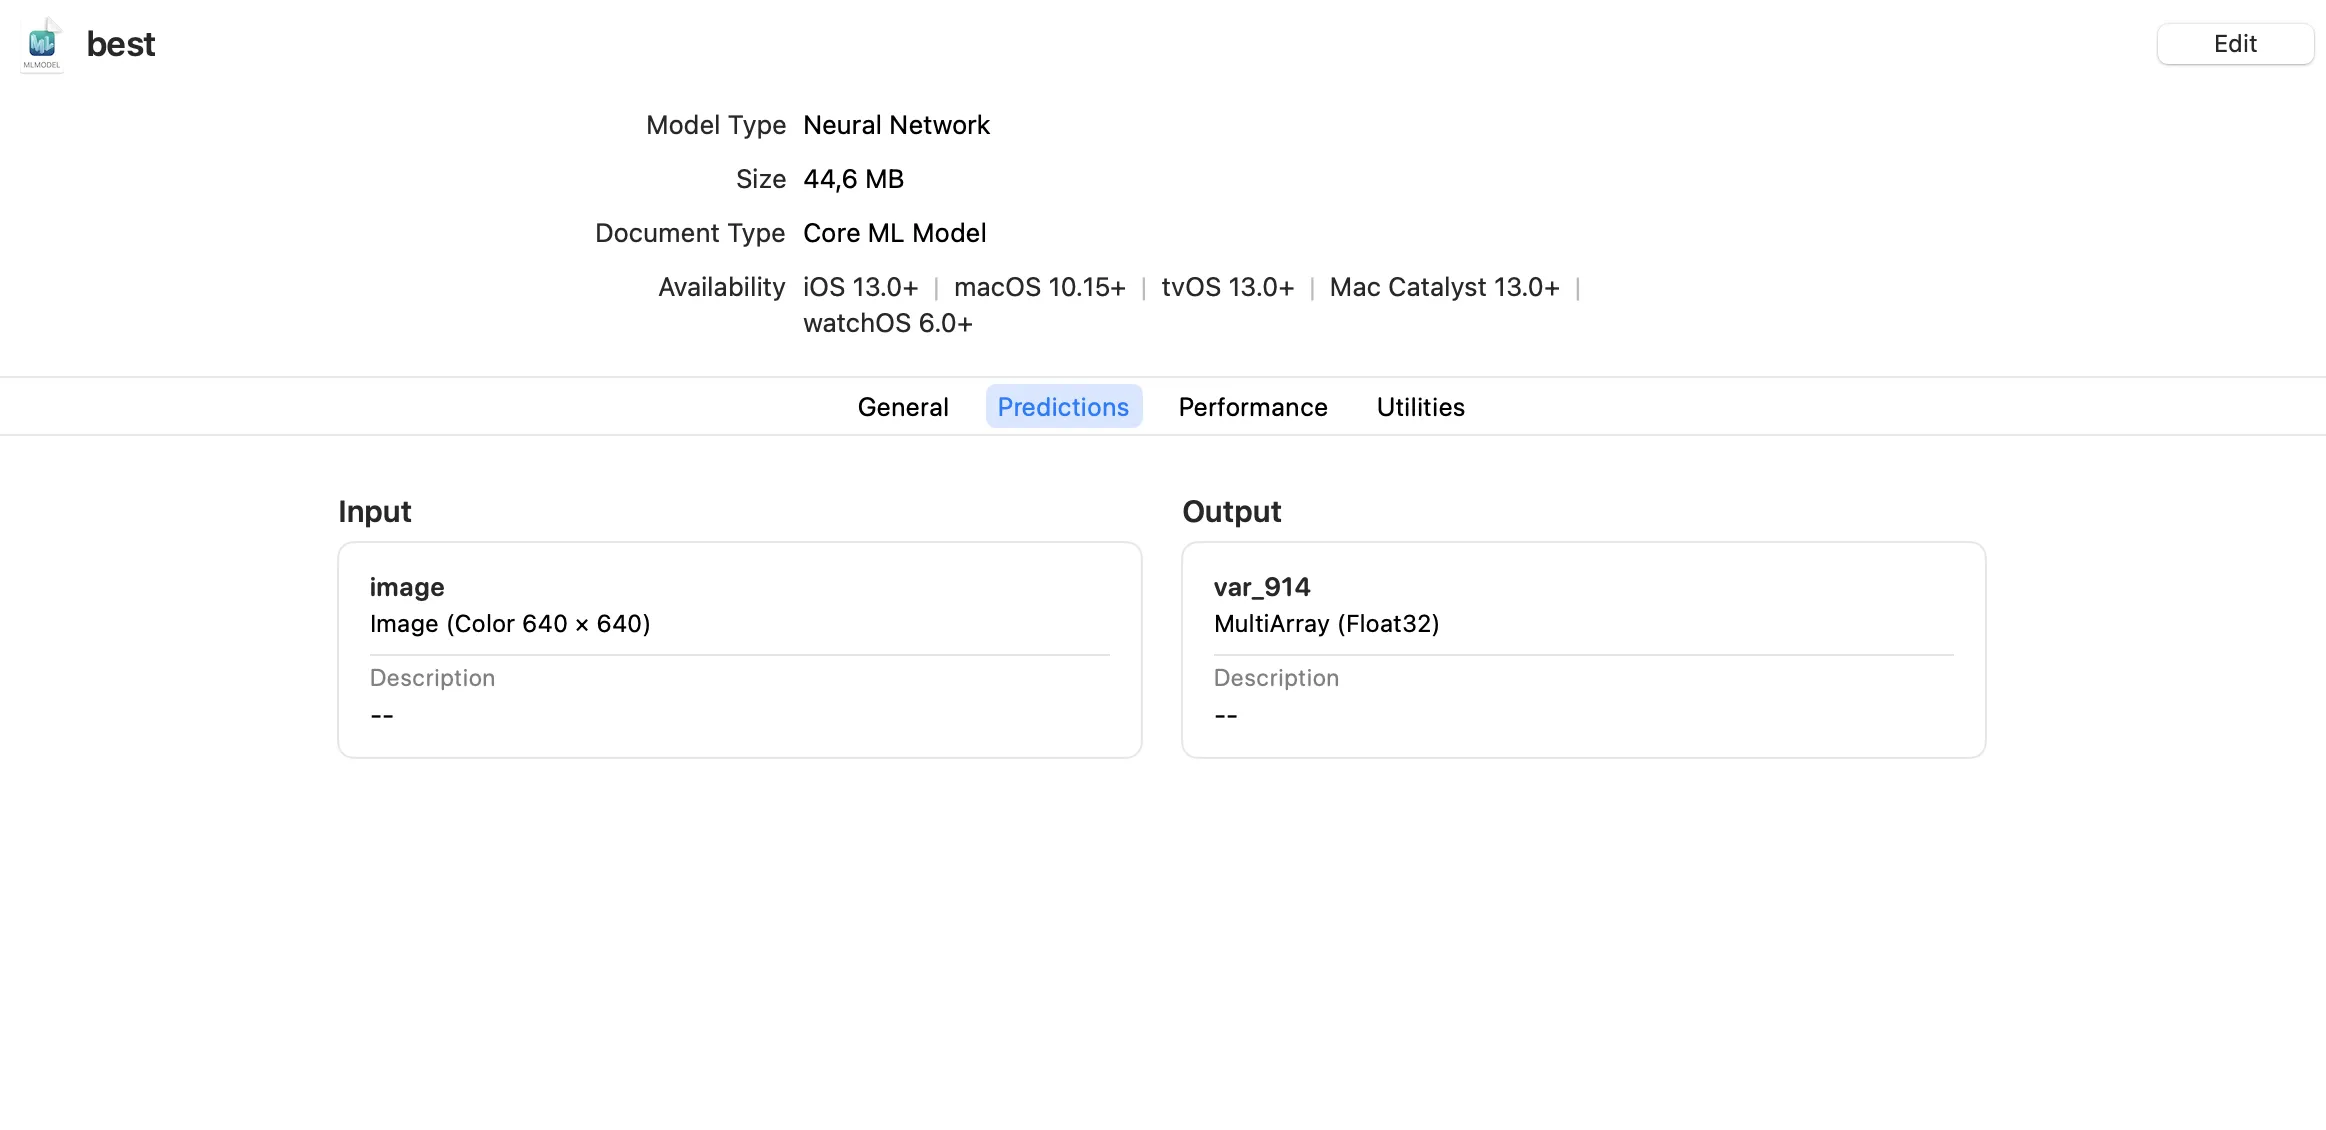Click the output Description placeholder dashes
2326x1130 pixels.
[1226, 716]
